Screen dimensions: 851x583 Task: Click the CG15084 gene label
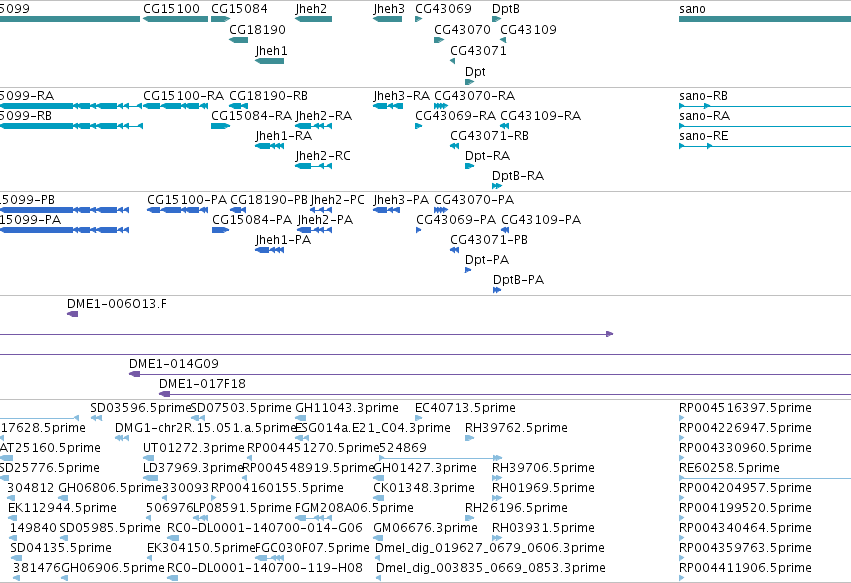click(239, 9)
